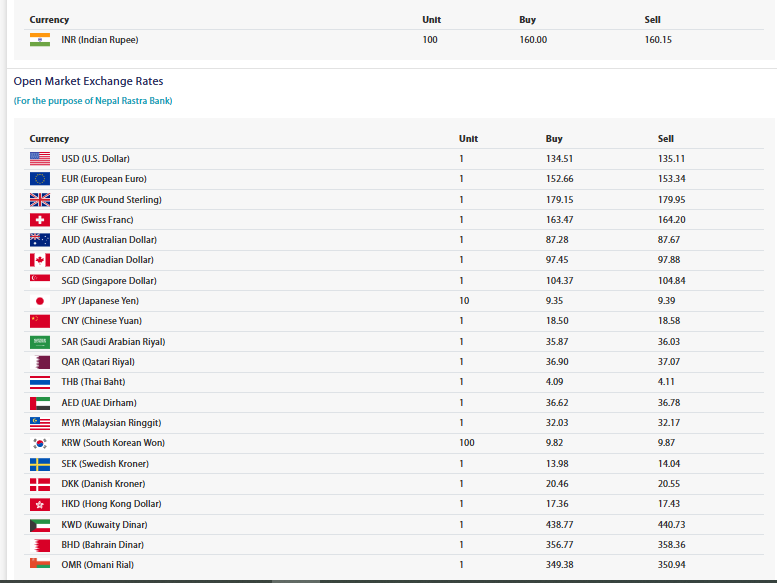This screenshot has height=583, width=777.
Task: Click the USD buy rate 134.51
Action: click(559, 159)
